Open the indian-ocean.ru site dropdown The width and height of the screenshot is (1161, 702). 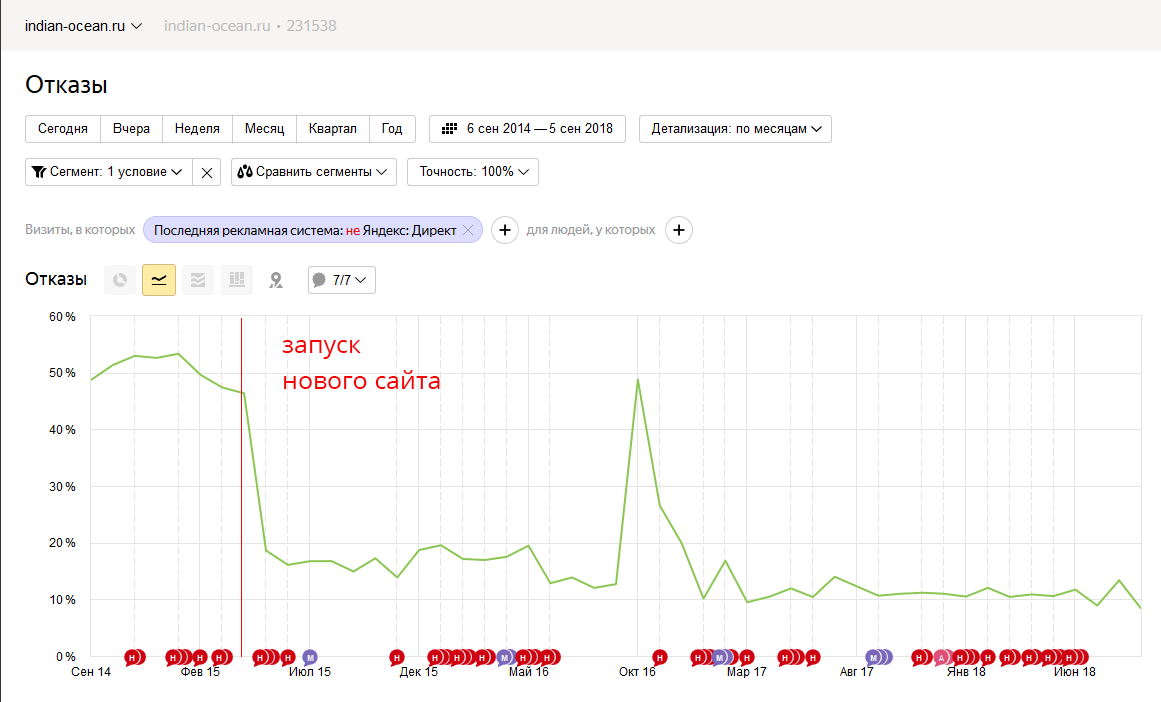pyautogui.click(x=83, y=26)
